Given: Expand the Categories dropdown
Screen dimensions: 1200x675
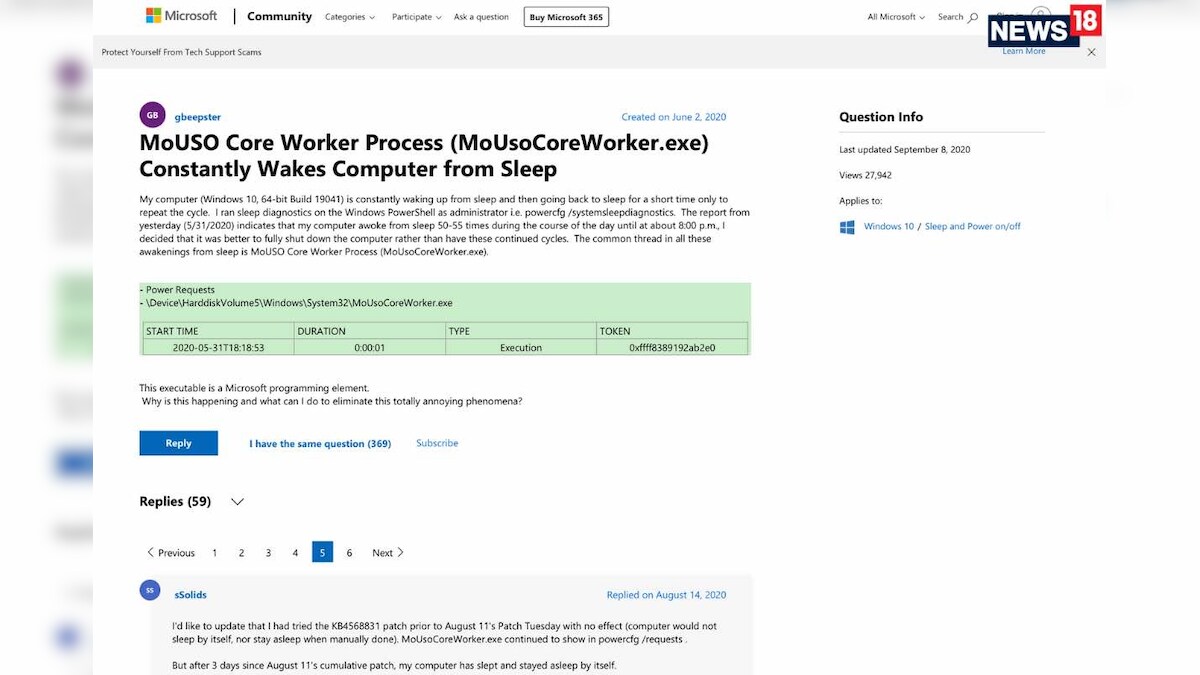Looking at the screenshot, I should tap(350, 17).
